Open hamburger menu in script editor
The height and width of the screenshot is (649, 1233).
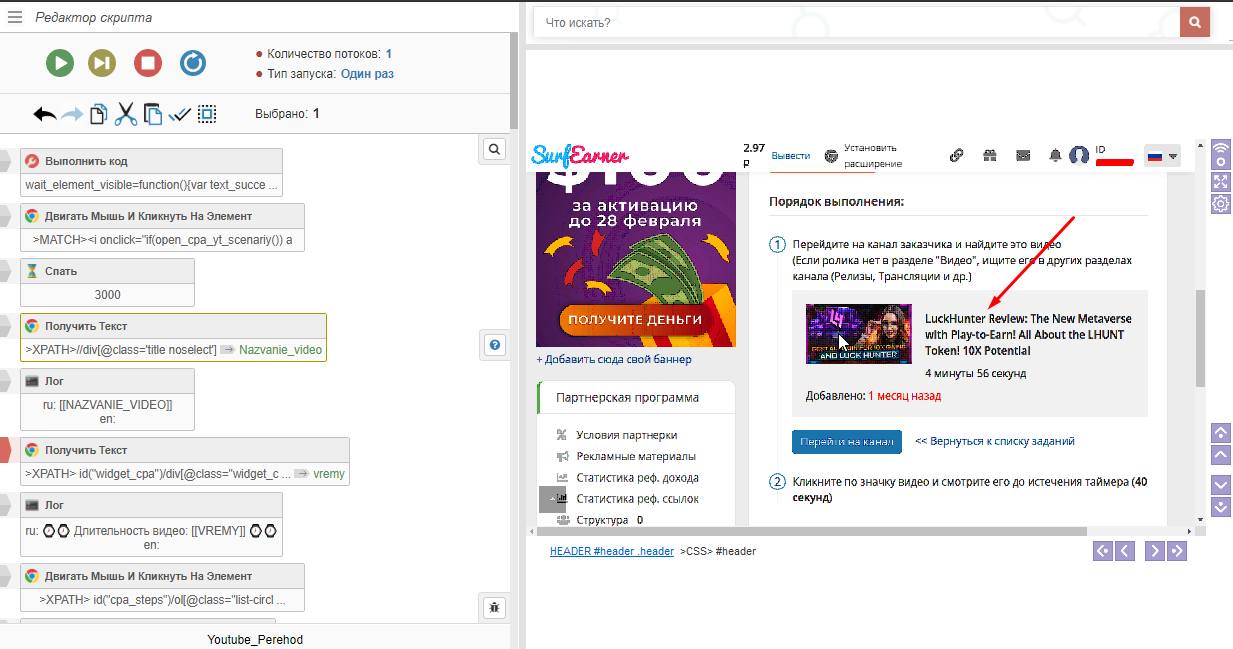(x=15, y=17)
